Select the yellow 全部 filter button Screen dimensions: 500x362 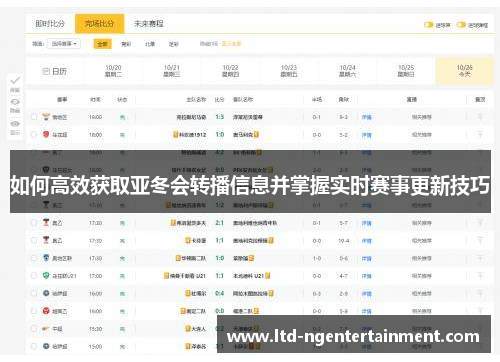pyautogui.click(x=102, y=44)
